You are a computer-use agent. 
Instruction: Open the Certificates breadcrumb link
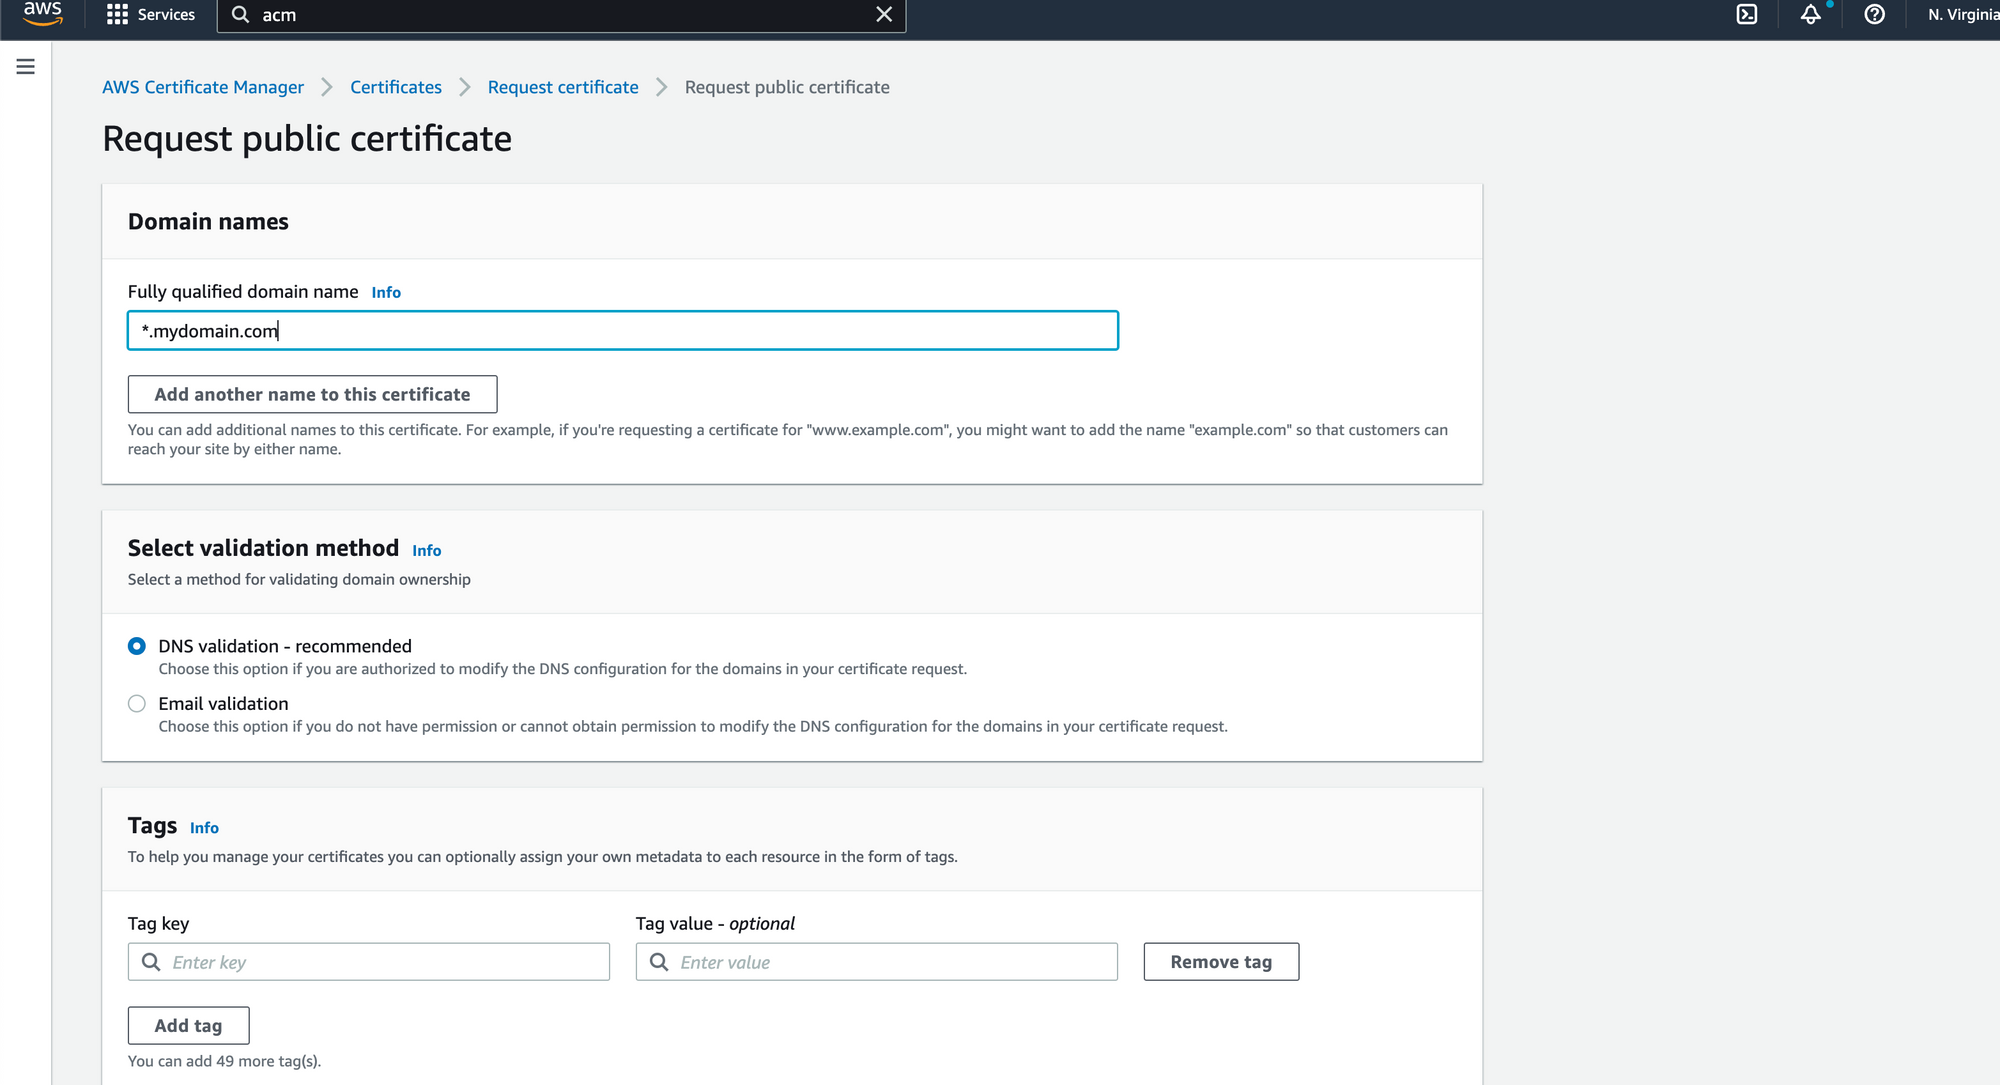coord(396,87)
